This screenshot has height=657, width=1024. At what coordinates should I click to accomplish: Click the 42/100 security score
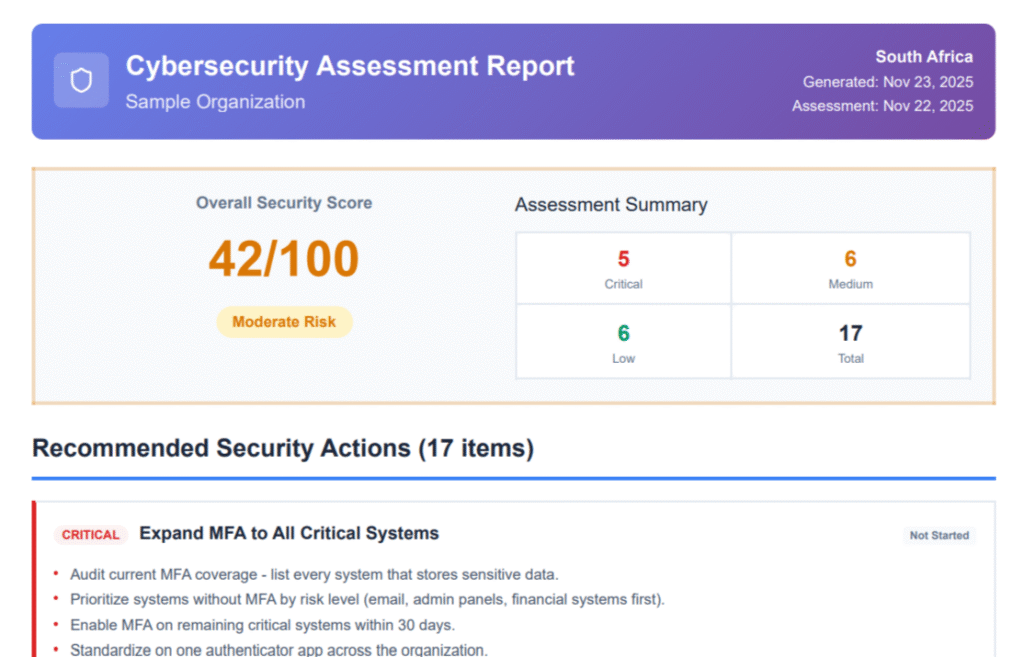[284, 260]
